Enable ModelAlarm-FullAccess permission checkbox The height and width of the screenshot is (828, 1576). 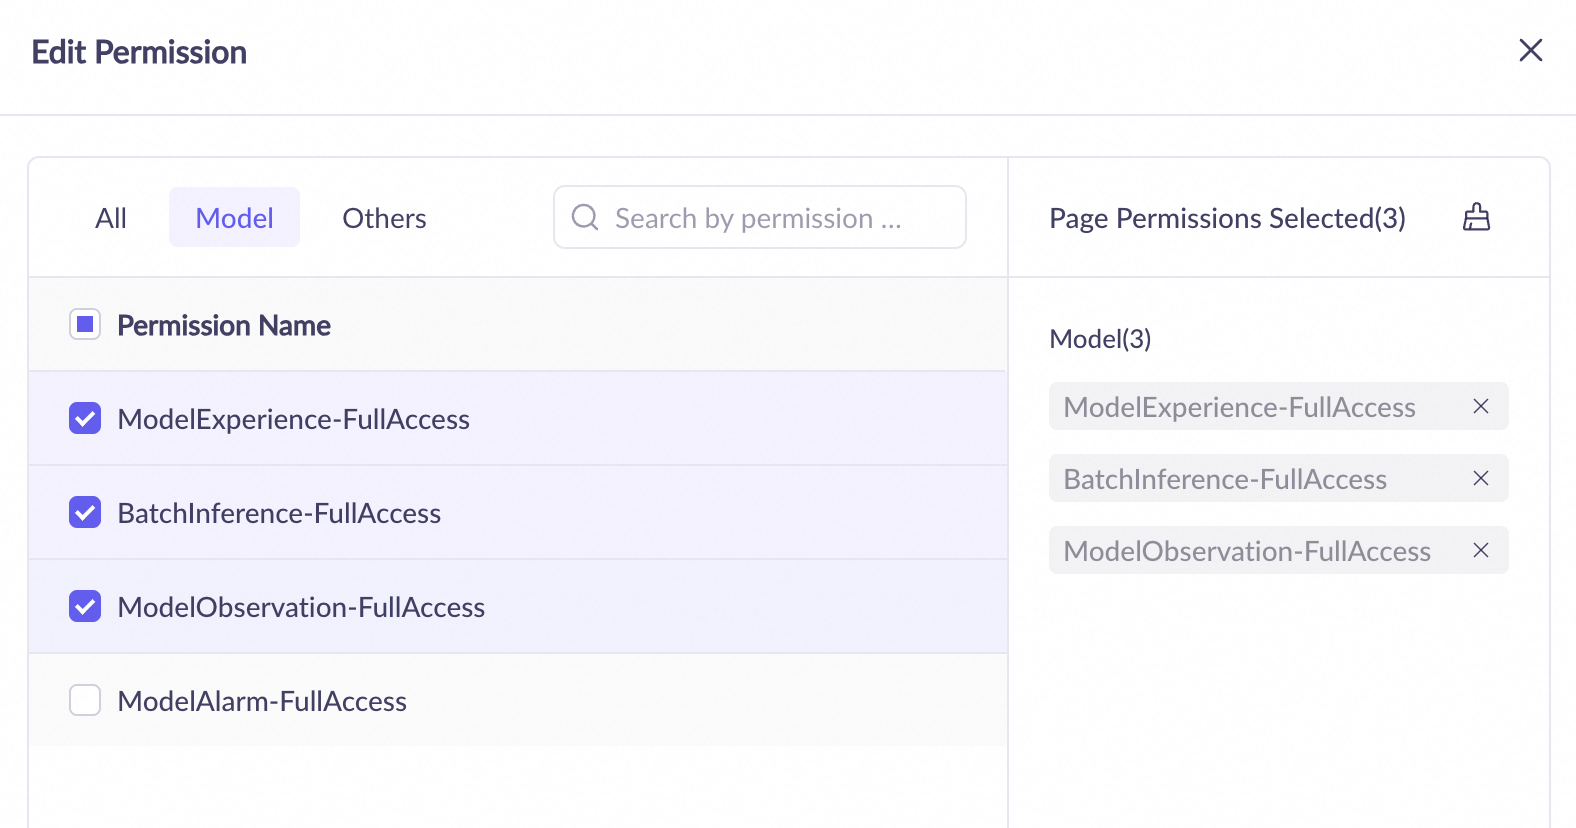(85, 700)
